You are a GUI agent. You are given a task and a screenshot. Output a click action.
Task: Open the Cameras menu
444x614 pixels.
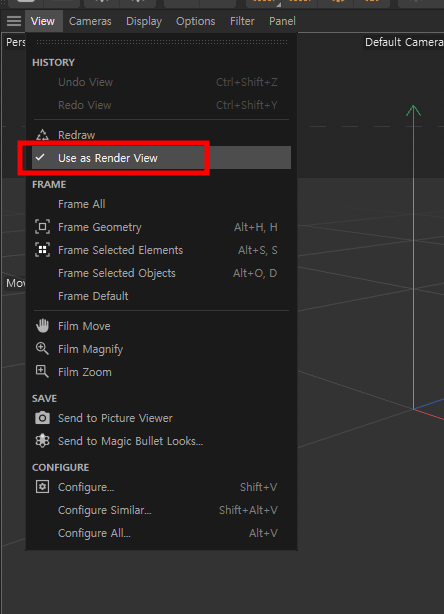[x=90, y=21]
